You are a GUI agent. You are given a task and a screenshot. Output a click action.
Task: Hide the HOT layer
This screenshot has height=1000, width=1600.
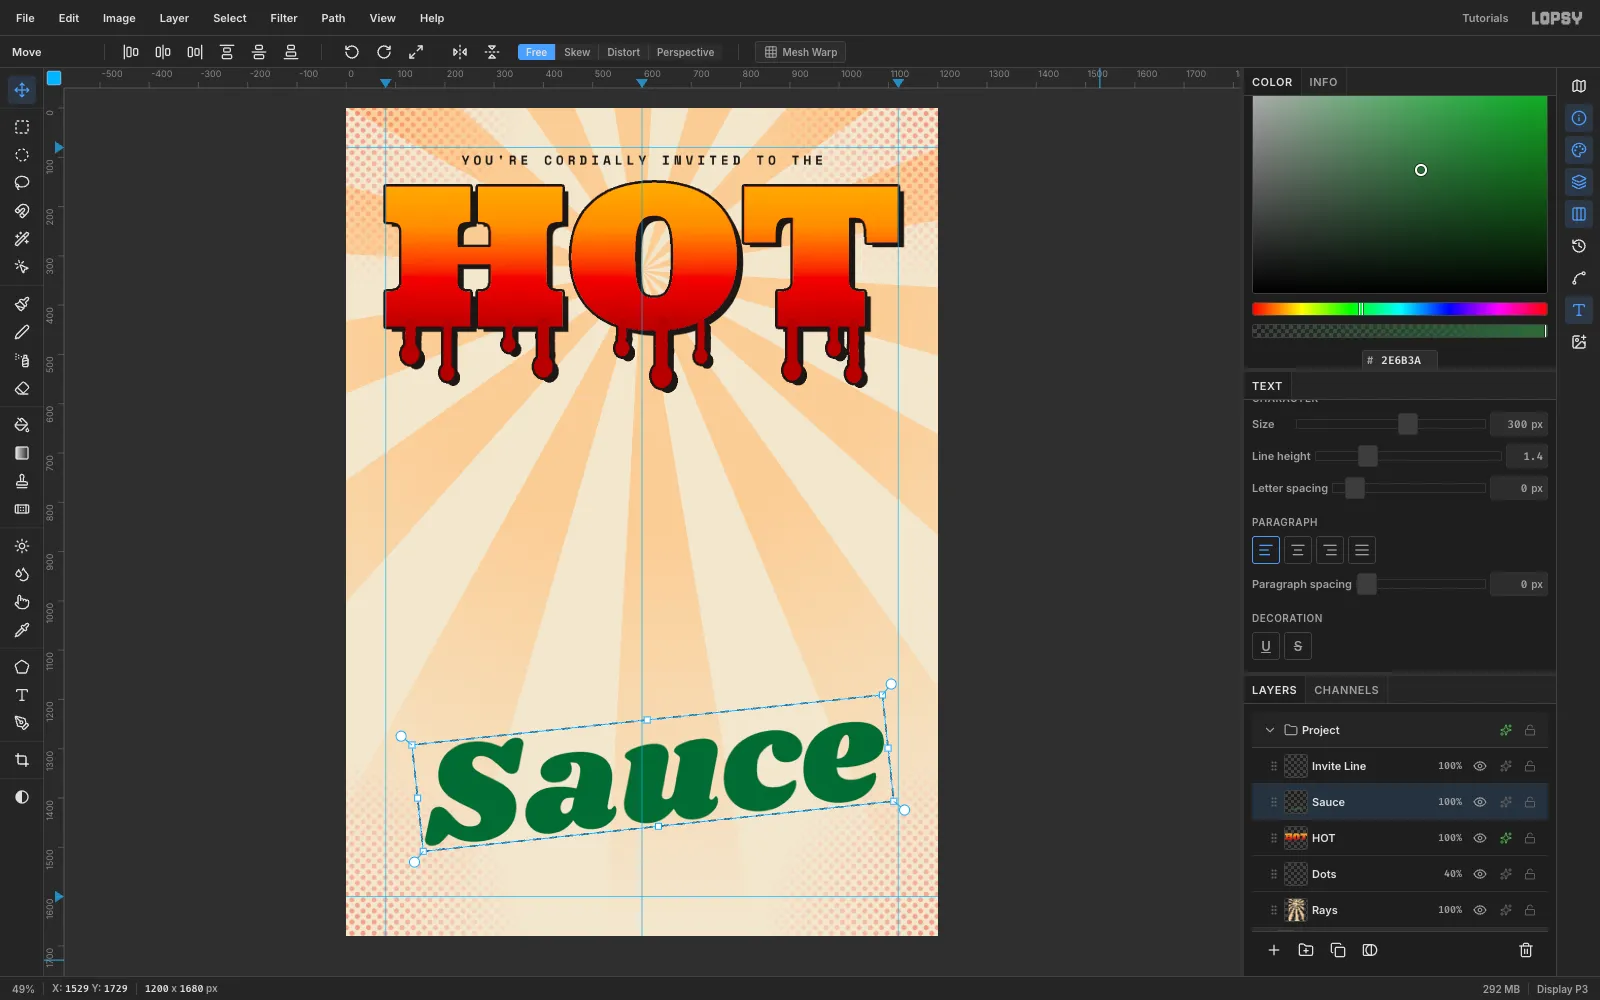point(1480,838)
